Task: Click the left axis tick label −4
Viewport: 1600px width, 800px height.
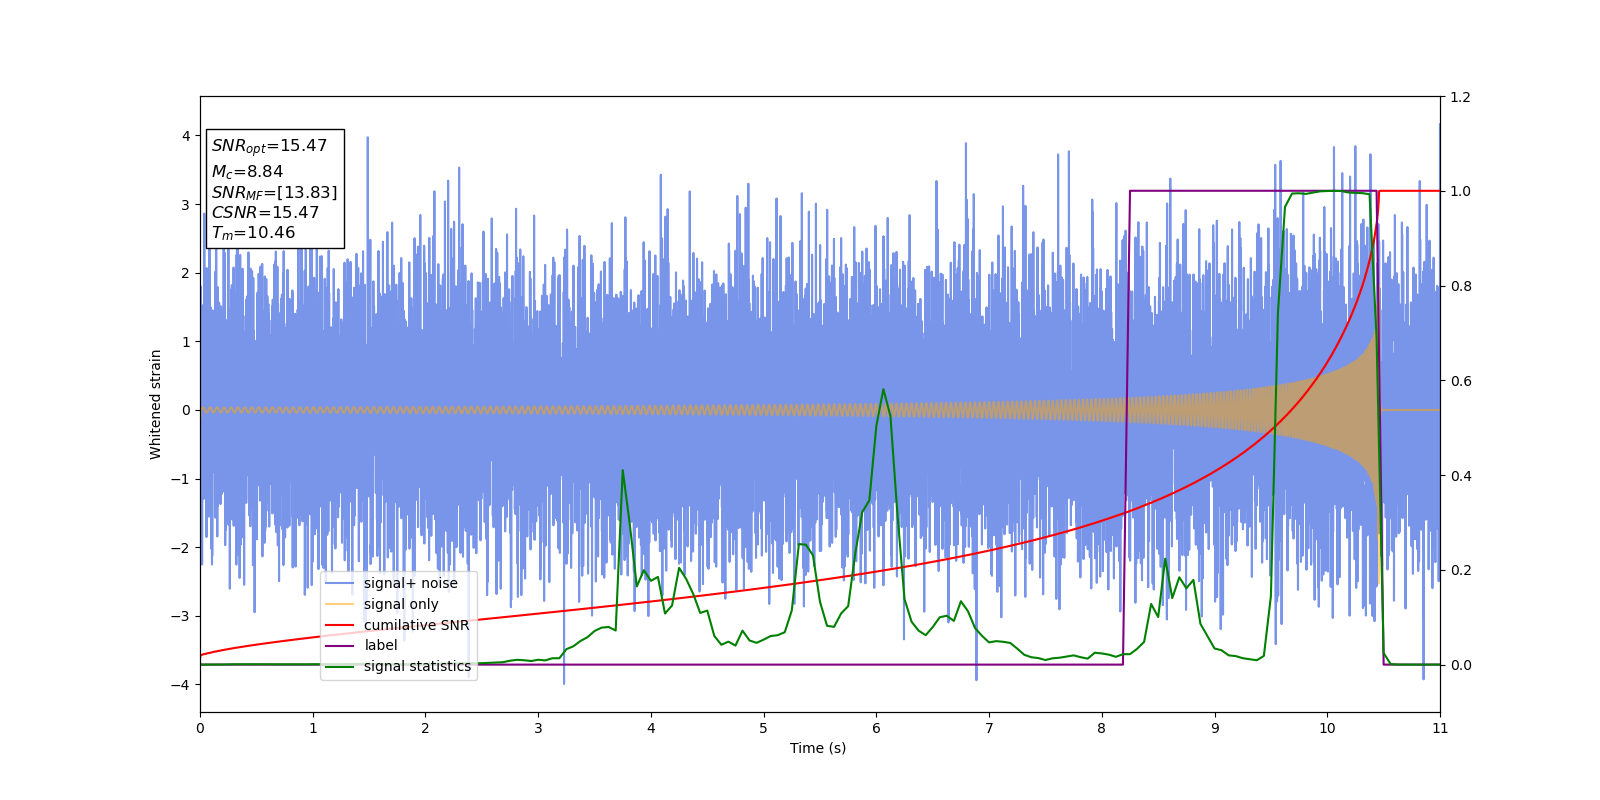Action: [x=181, y=685]
